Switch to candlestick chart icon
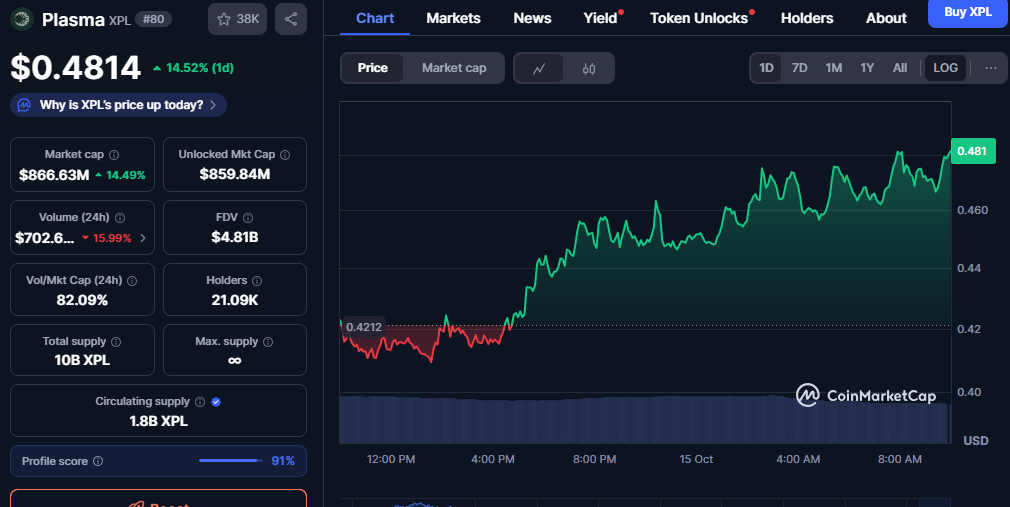The height and width of the screenshot is (507, 1010). pyautogui.click(x=588, y=68)
